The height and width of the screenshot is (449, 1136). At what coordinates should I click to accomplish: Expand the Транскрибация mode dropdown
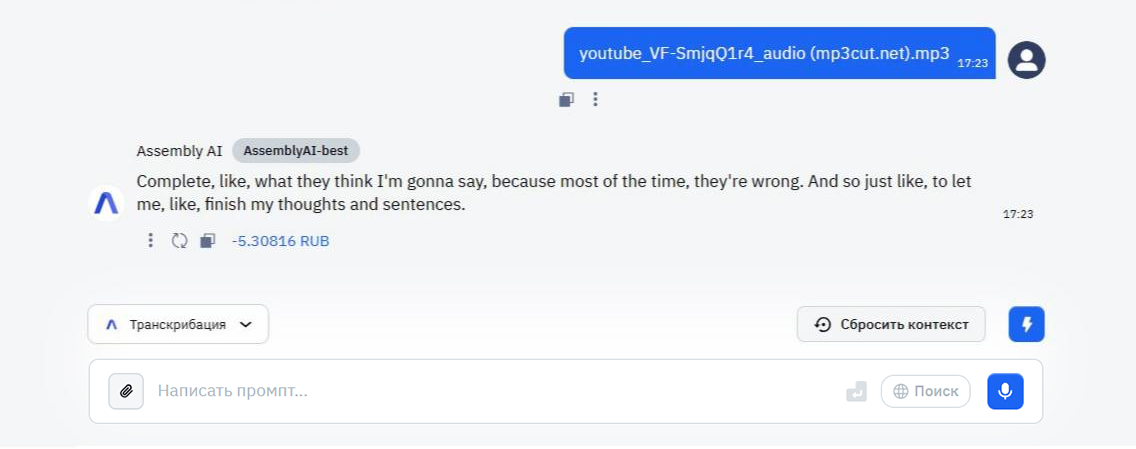point(178,324)
